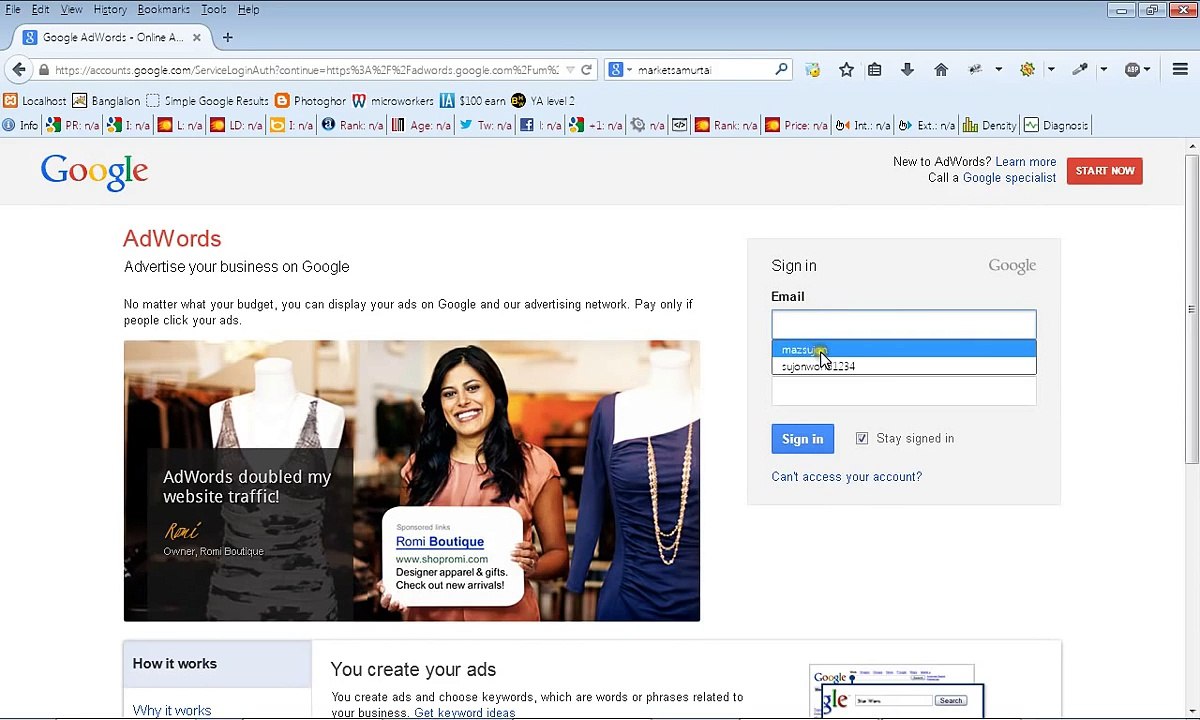Click the Google logo

94,172
